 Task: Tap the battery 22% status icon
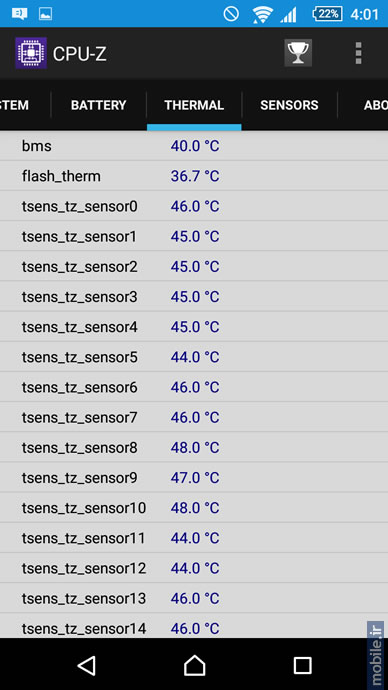pos(327,14)
